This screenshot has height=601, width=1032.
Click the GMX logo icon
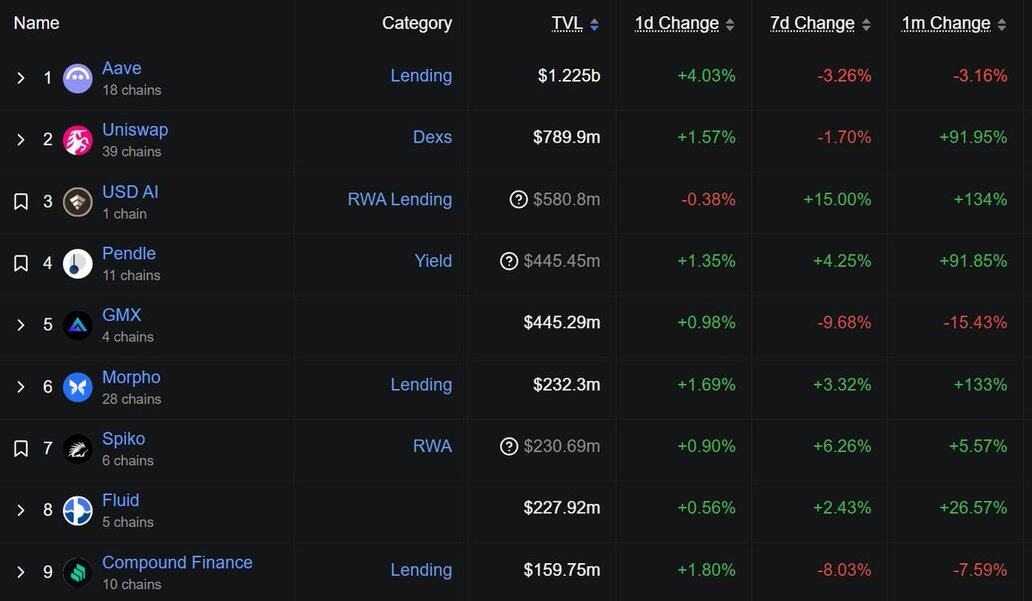(78, 325)
